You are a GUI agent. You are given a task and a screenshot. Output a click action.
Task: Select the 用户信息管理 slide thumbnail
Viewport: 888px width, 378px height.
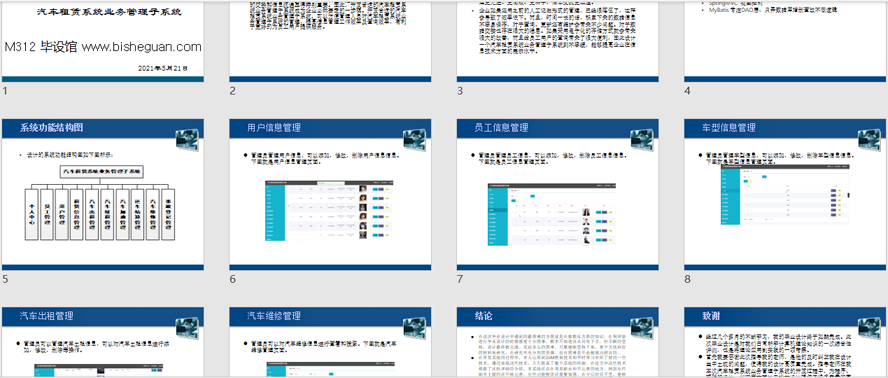click(330, 194)
